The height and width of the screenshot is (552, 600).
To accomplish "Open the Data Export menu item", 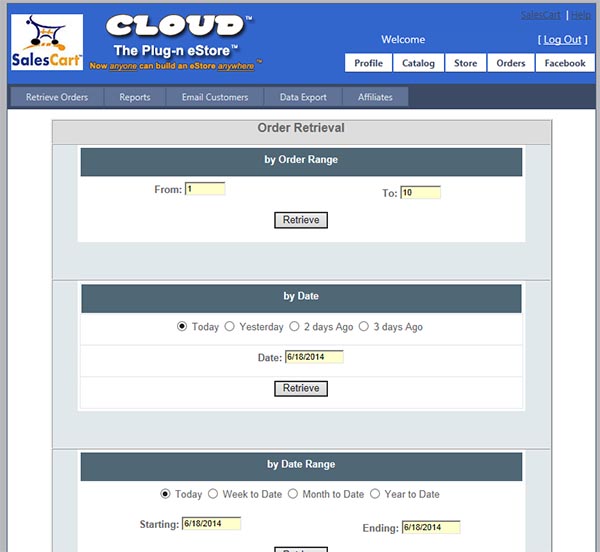I will pos(303,97).
